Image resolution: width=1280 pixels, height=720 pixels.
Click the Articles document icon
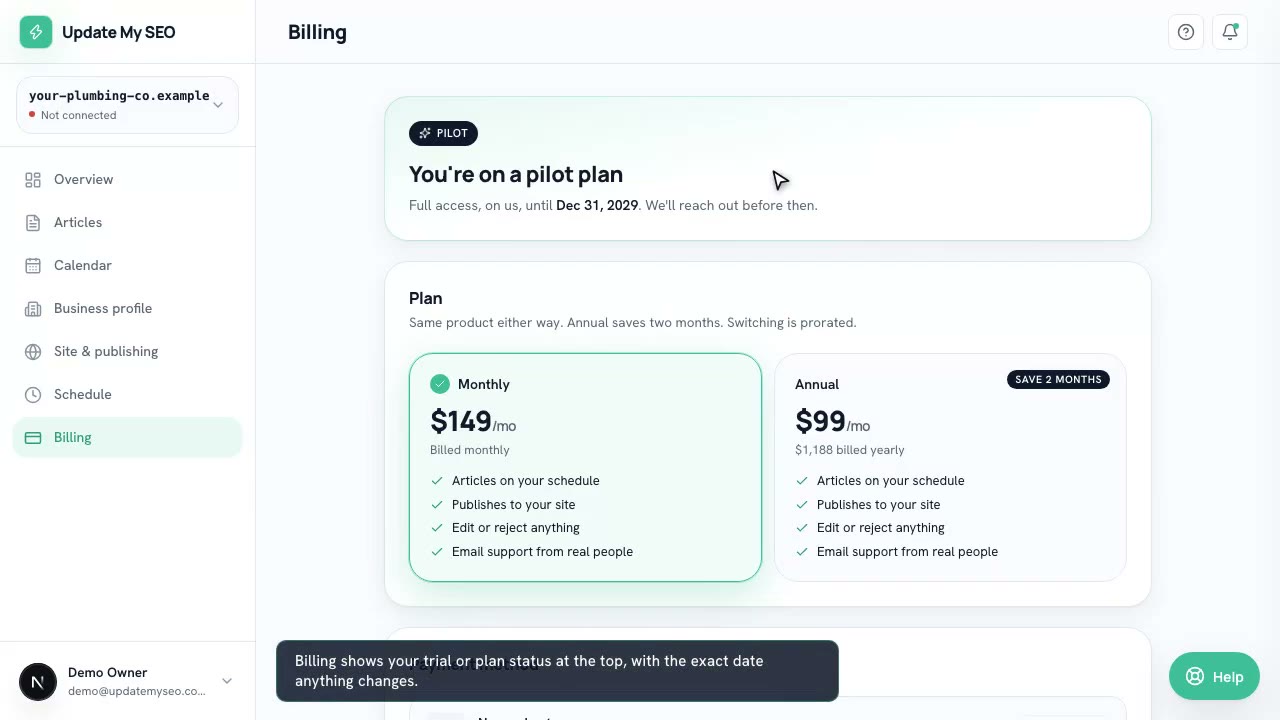pos(33,223)
